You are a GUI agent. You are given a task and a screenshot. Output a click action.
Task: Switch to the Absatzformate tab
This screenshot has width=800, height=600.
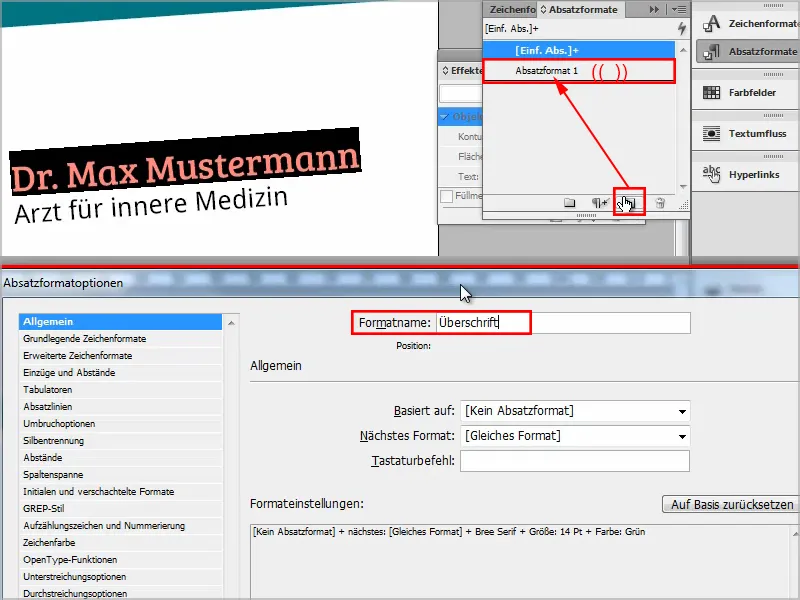[x=579, y=9]
